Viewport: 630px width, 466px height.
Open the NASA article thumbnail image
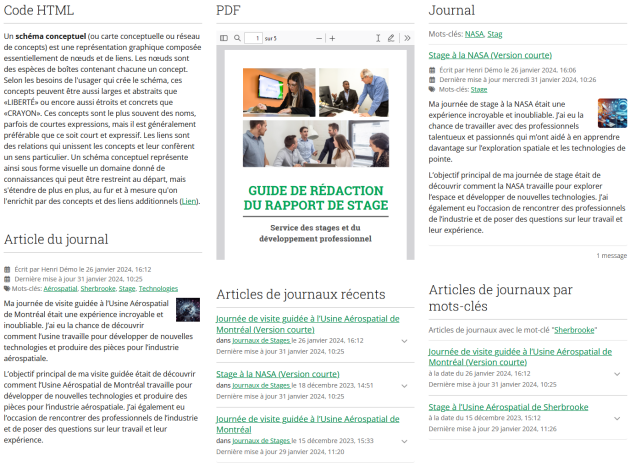pos(612,113)
